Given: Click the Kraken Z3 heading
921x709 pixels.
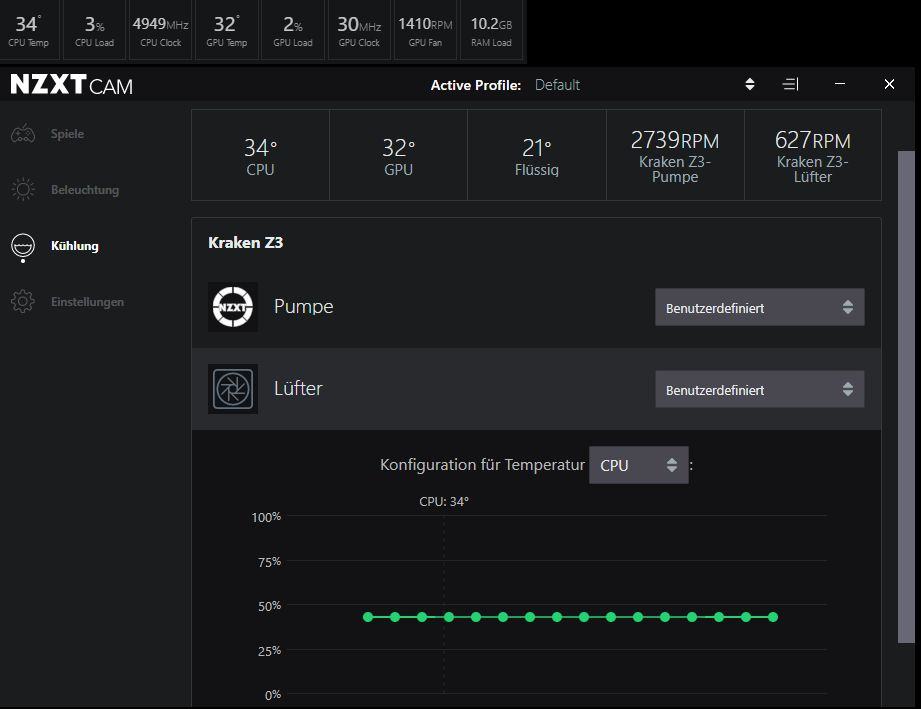Looking at the screenshot, I should [246, 243].
